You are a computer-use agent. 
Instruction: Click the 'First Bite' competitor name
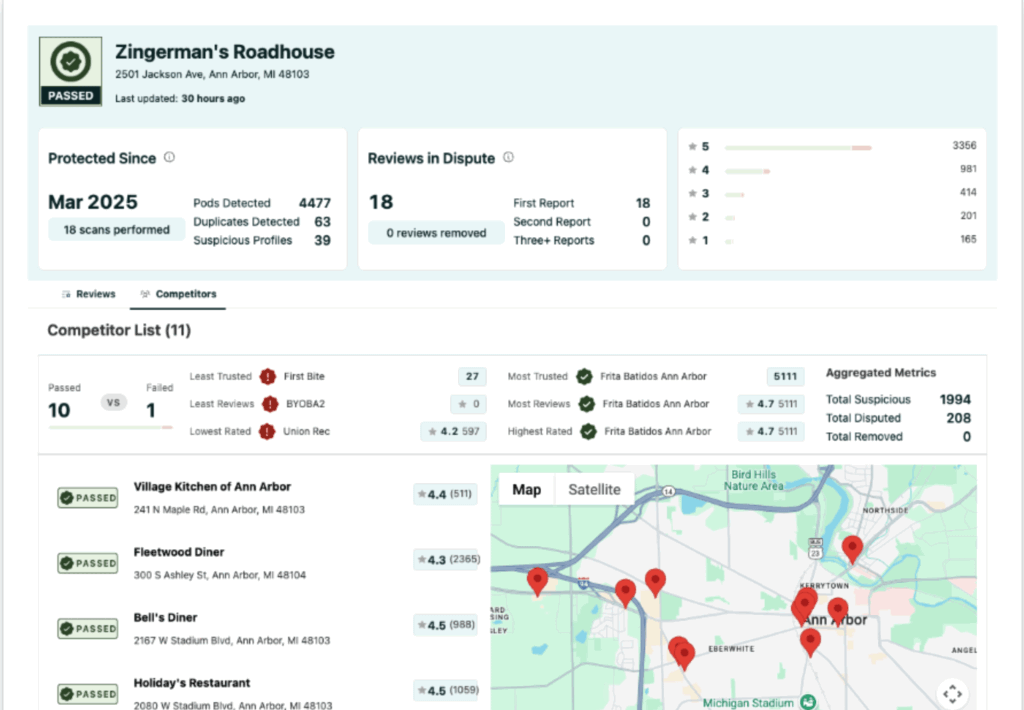[304, 377]
